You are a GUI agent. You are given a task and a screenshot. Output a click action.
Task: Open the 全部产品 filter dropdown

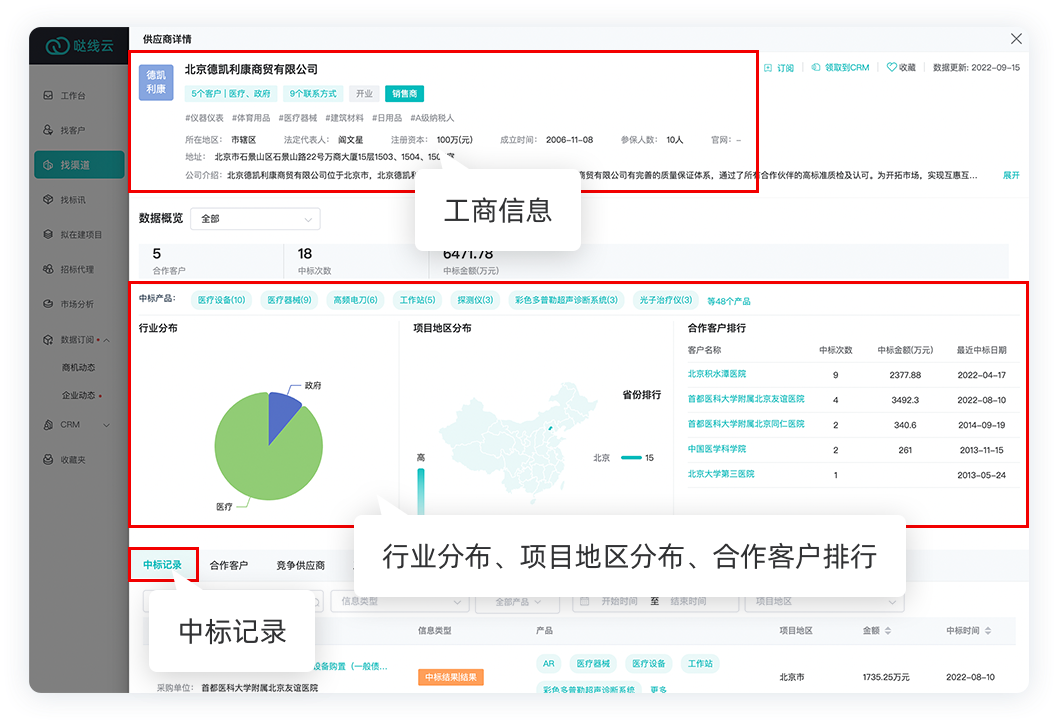(518, 601)
